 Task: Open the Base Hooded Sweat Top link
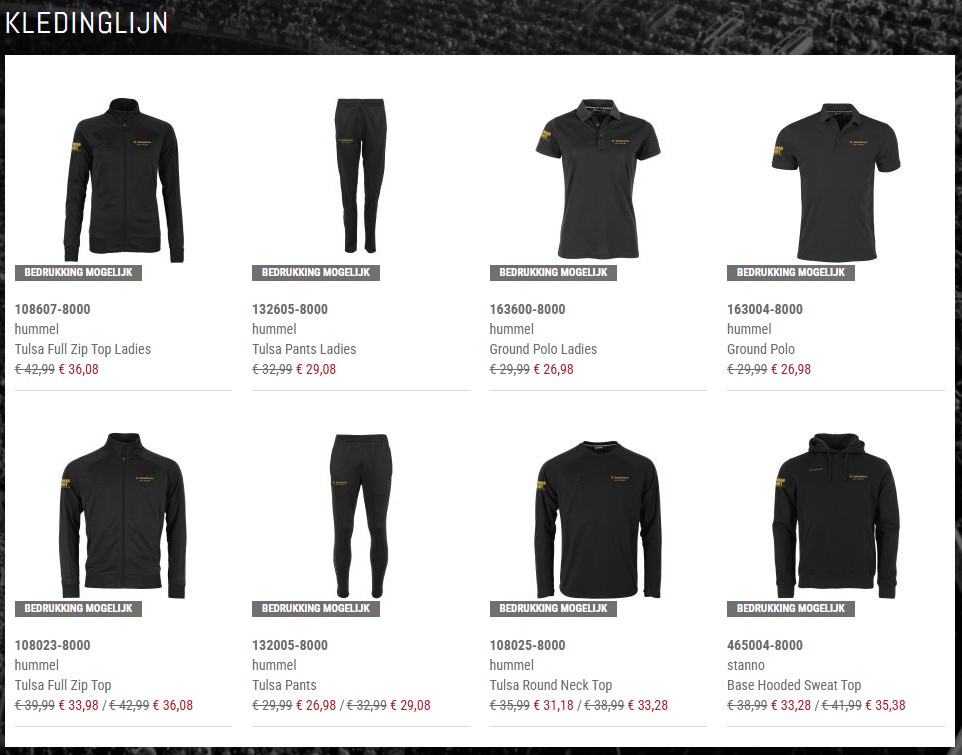(794, 685)
